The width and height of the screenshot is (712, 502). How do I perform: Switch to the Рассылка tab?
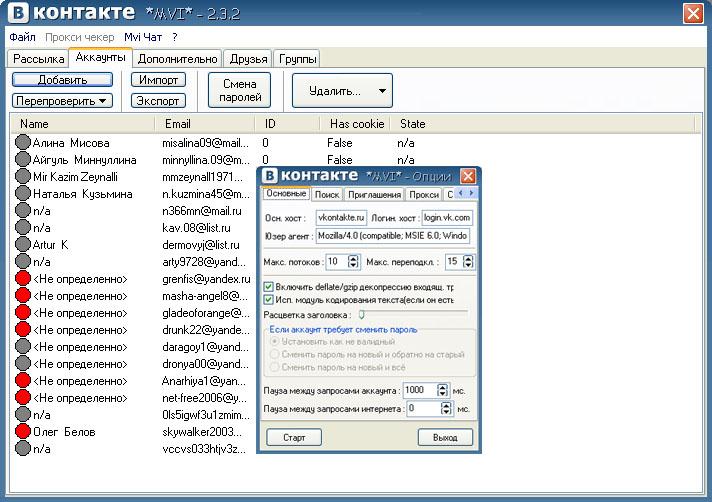click(x=39, y=59)
